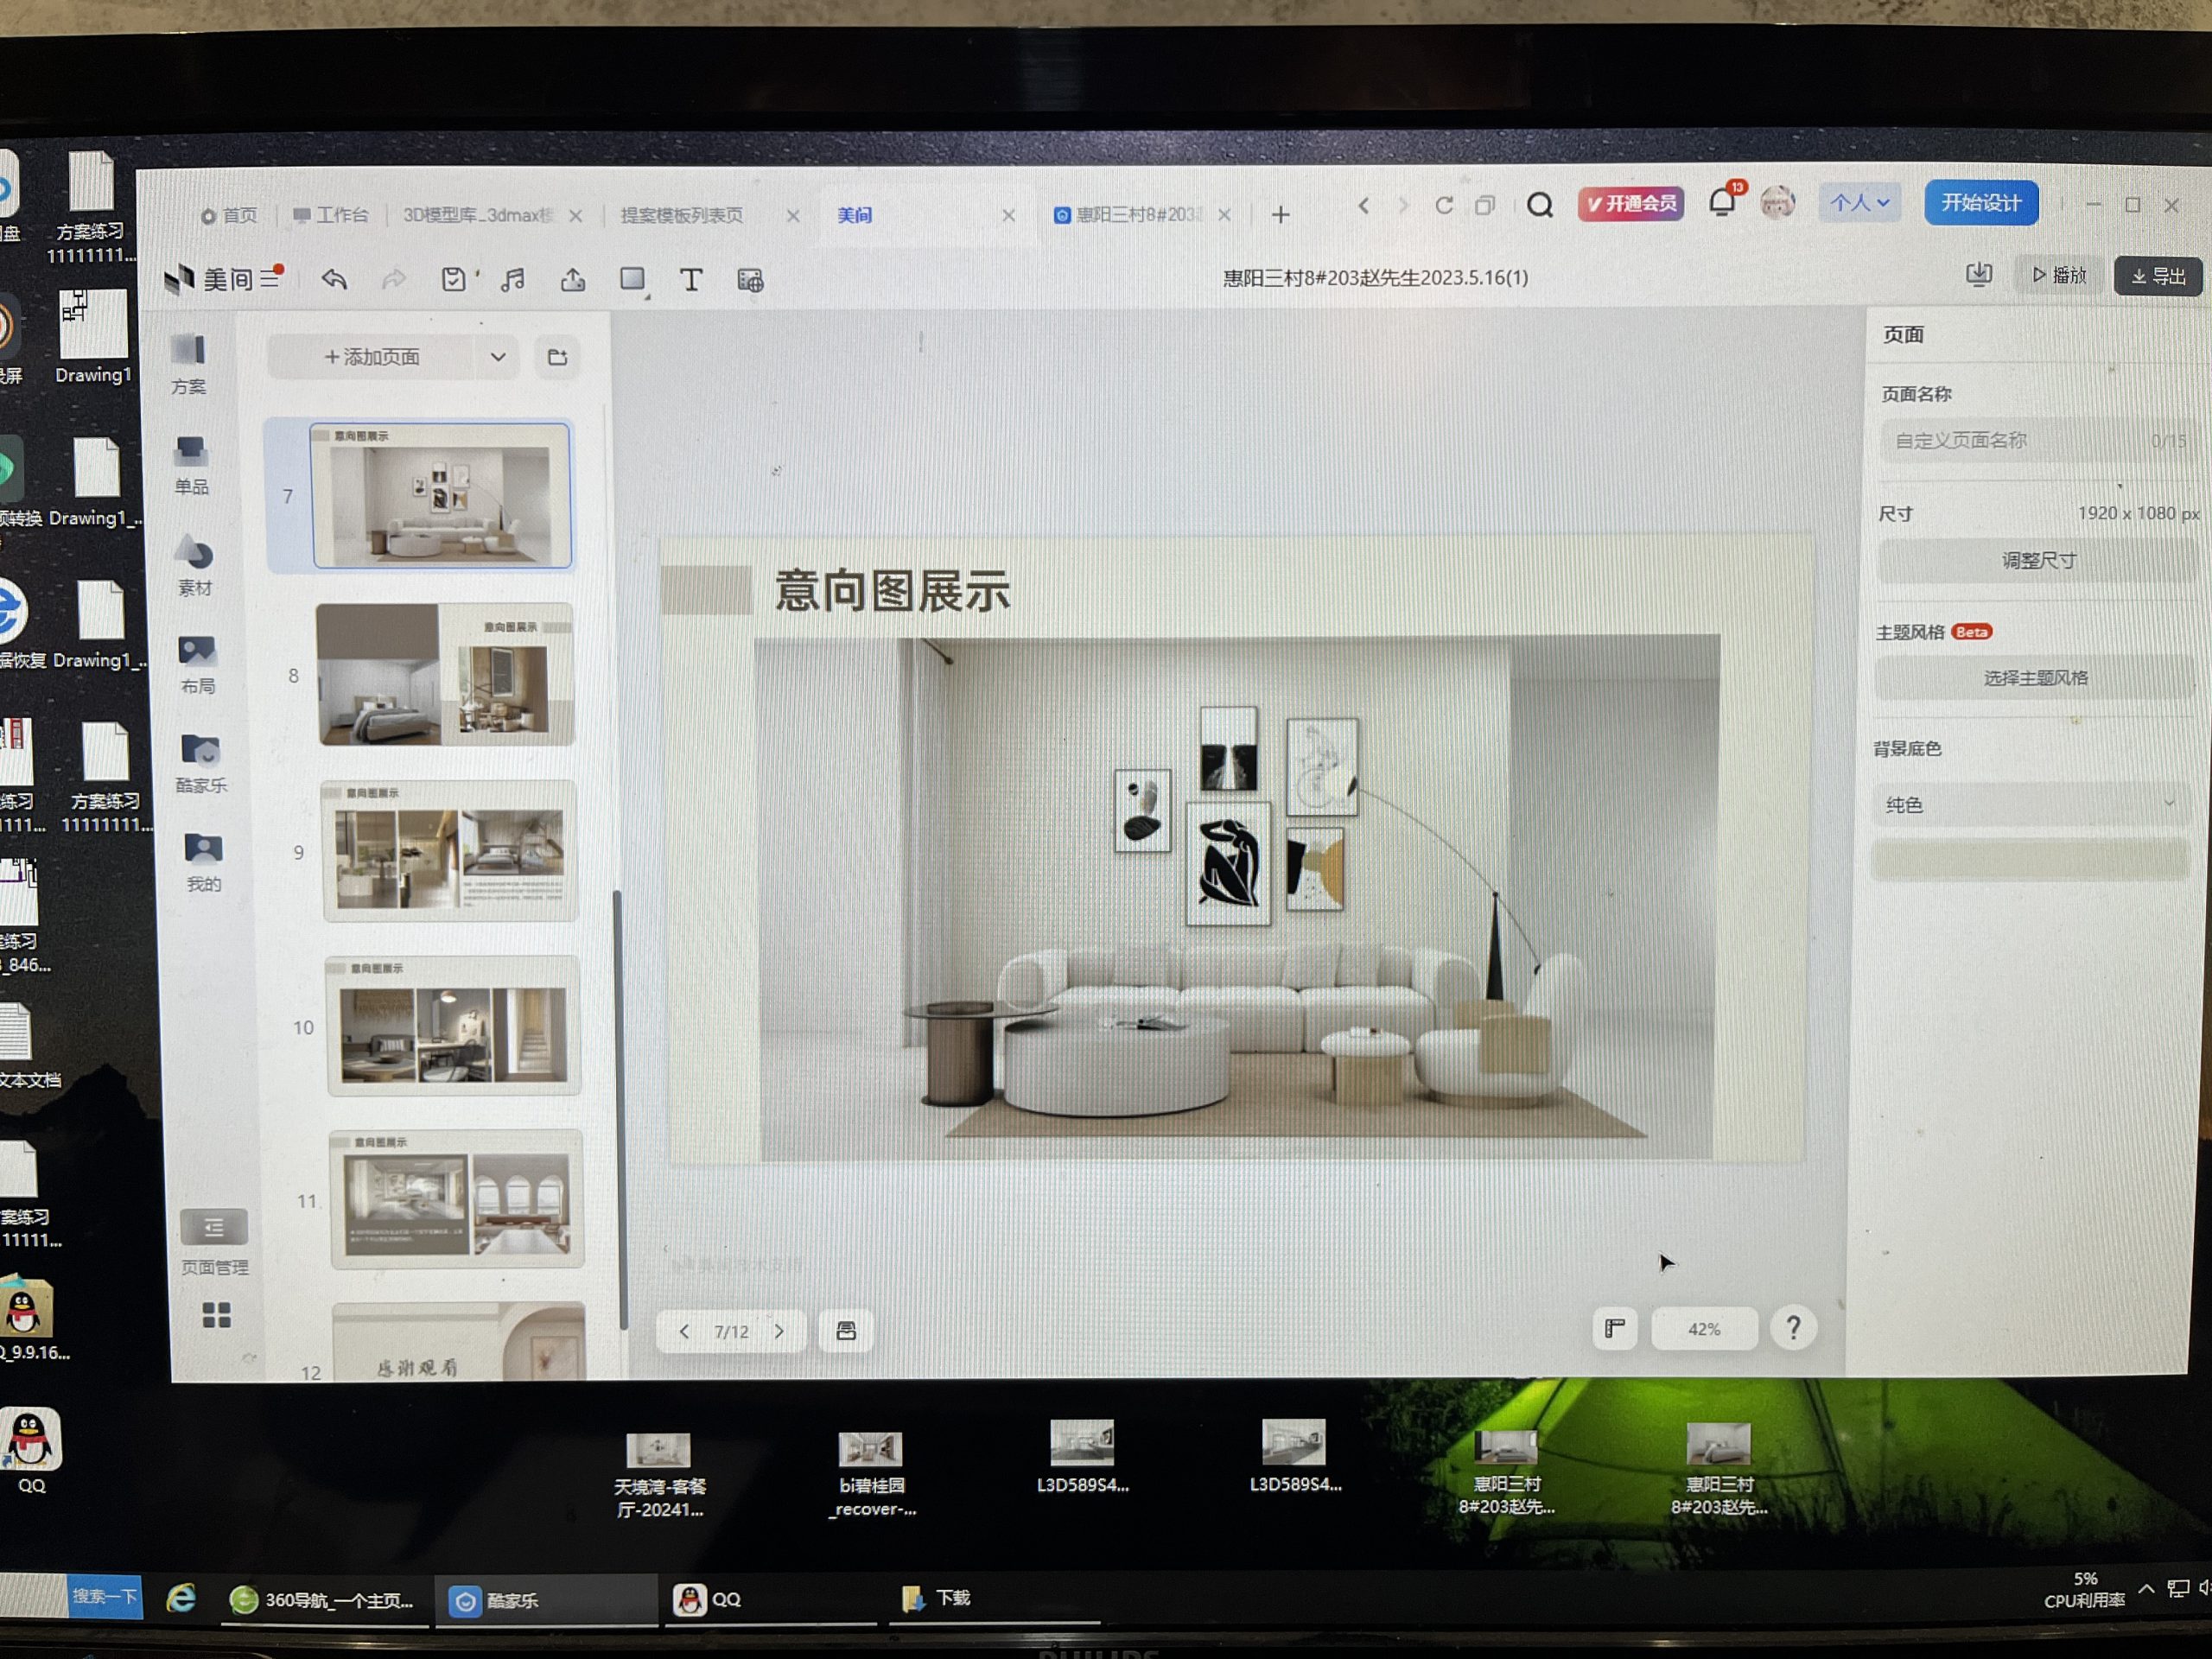Viewport: 2212px width, 1659px height.
Task: Click the 调整尺寸 button
Action: [2038, 560]
